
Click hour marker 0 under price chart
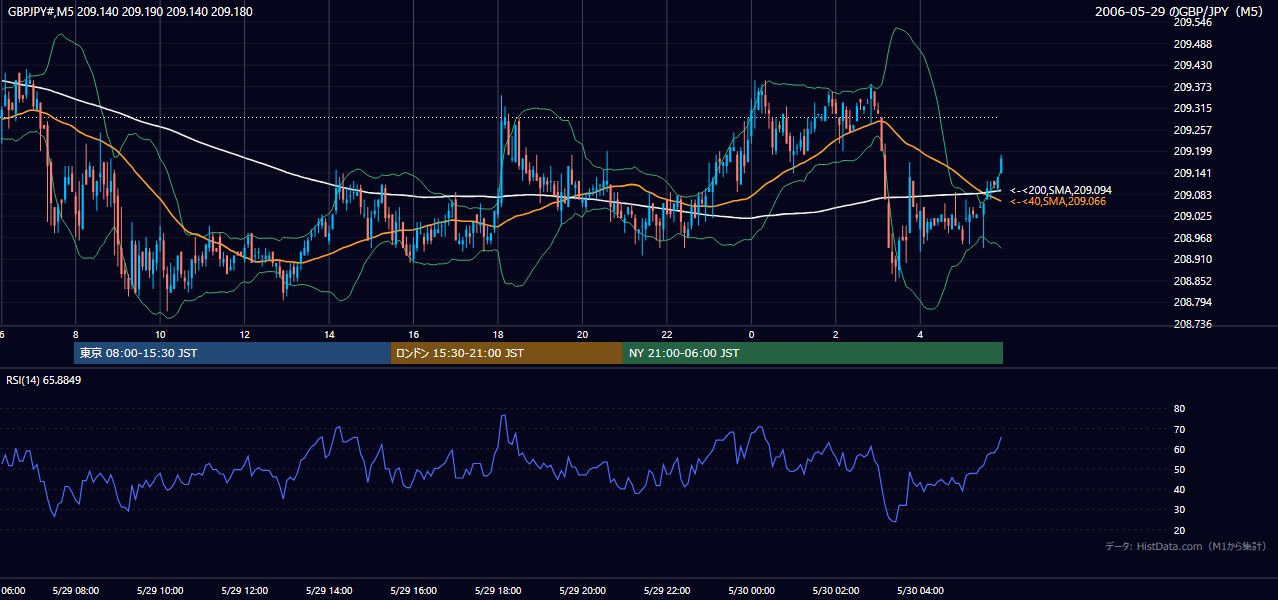coord(751,334)
